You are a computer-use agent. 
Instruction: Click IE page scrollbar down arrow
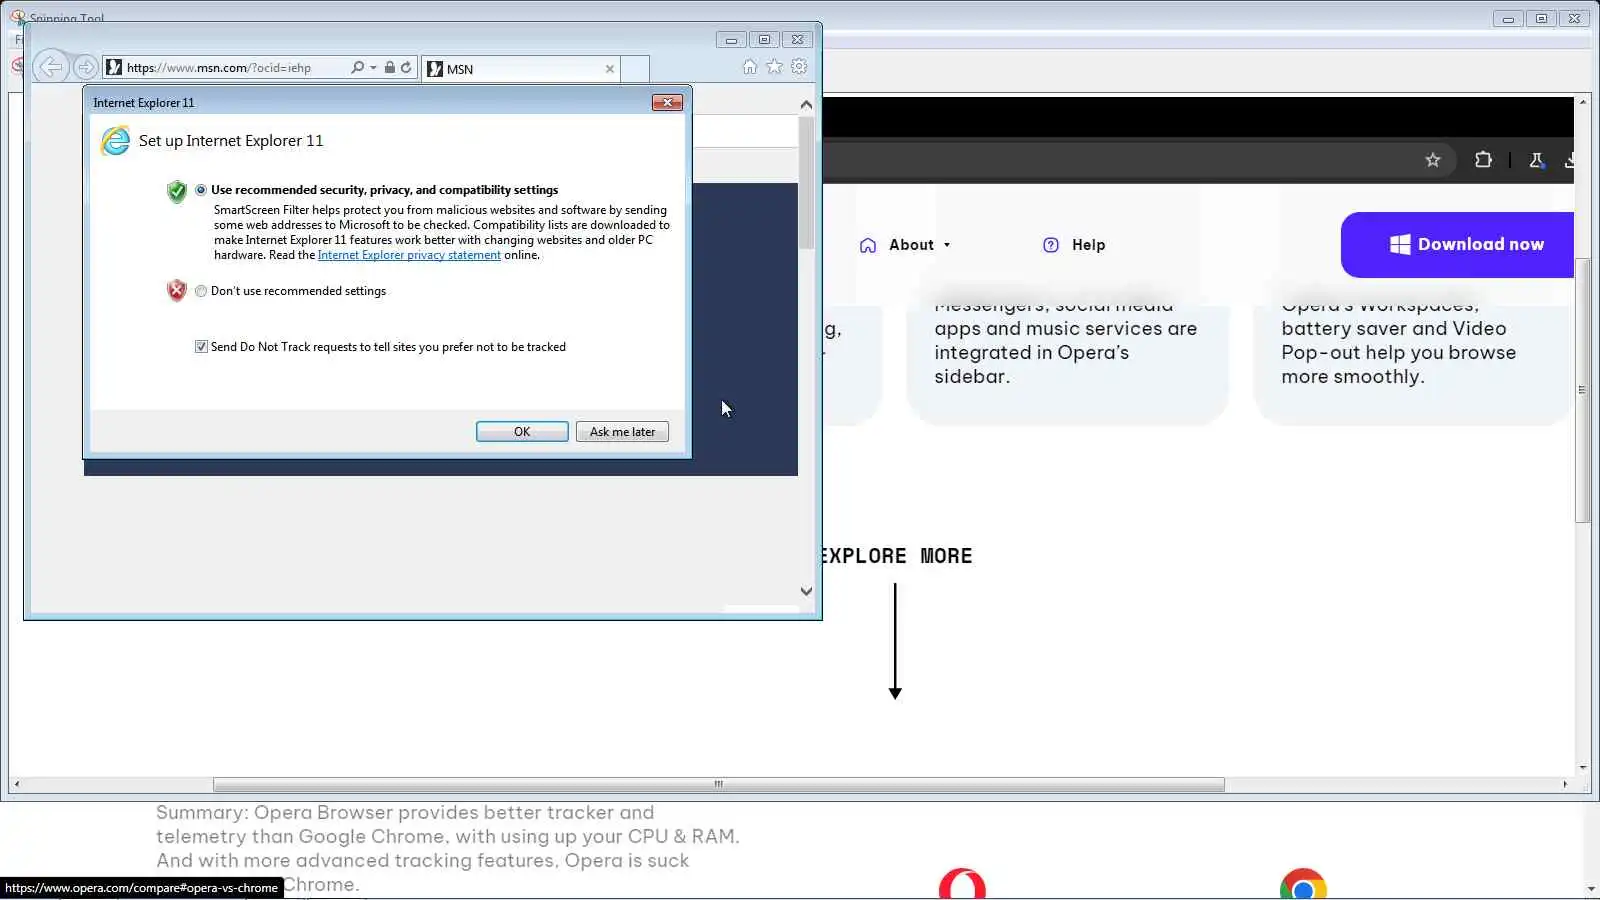806,591
